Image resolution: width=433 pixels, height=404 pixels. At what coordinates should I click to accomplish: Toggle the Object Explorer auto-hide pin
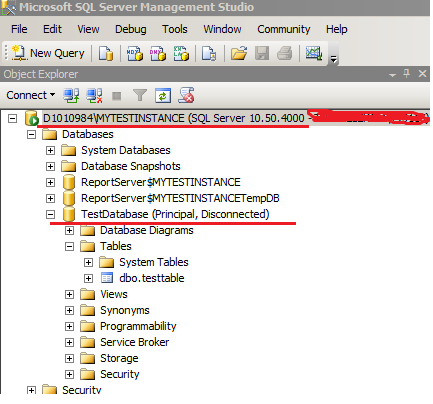click(407, 73)
